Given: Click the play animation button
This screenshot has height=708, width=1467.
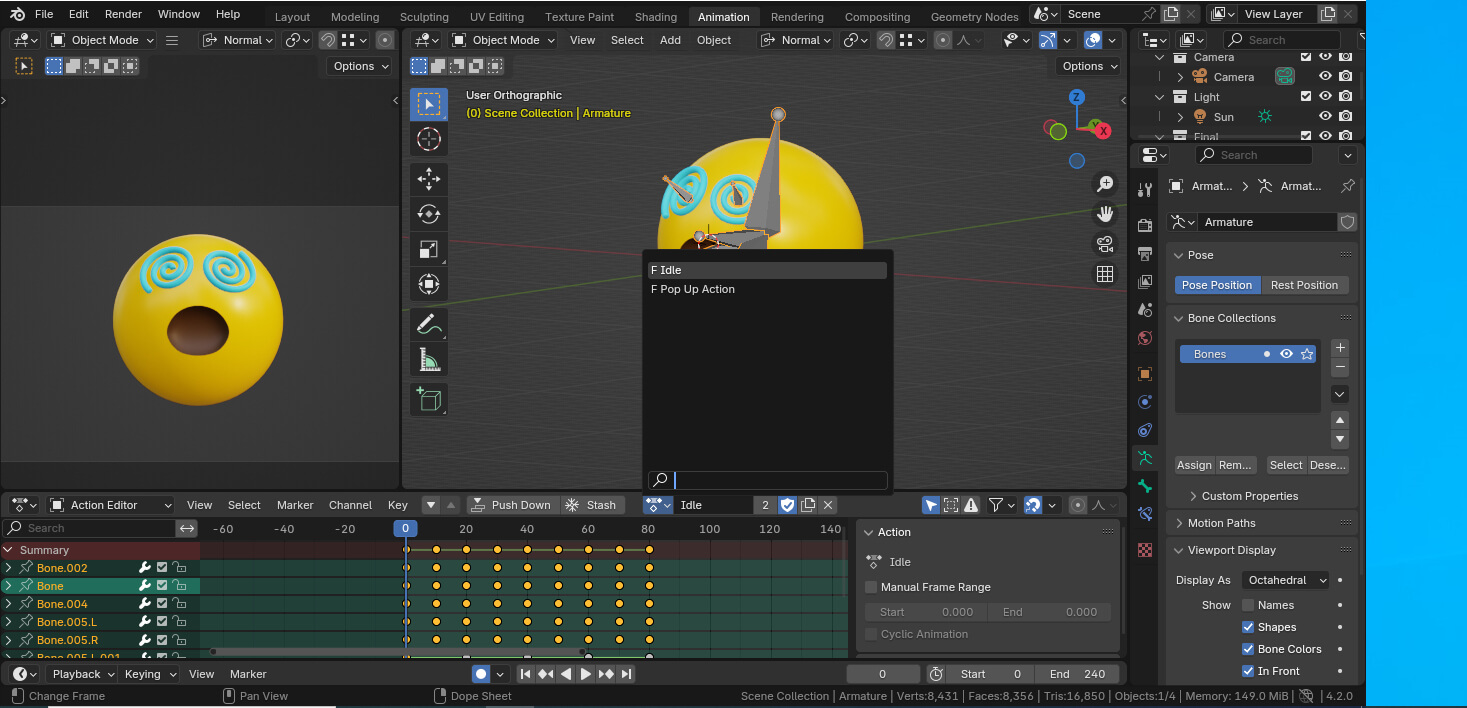Looking at the screenshot, I should point(586,674).
